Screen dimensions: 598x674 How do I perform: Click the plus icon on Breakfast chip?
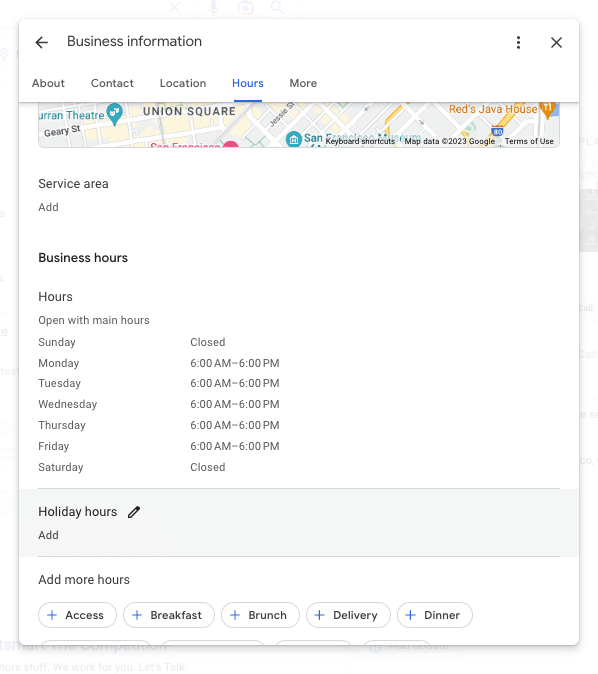(x=137, y=615)
